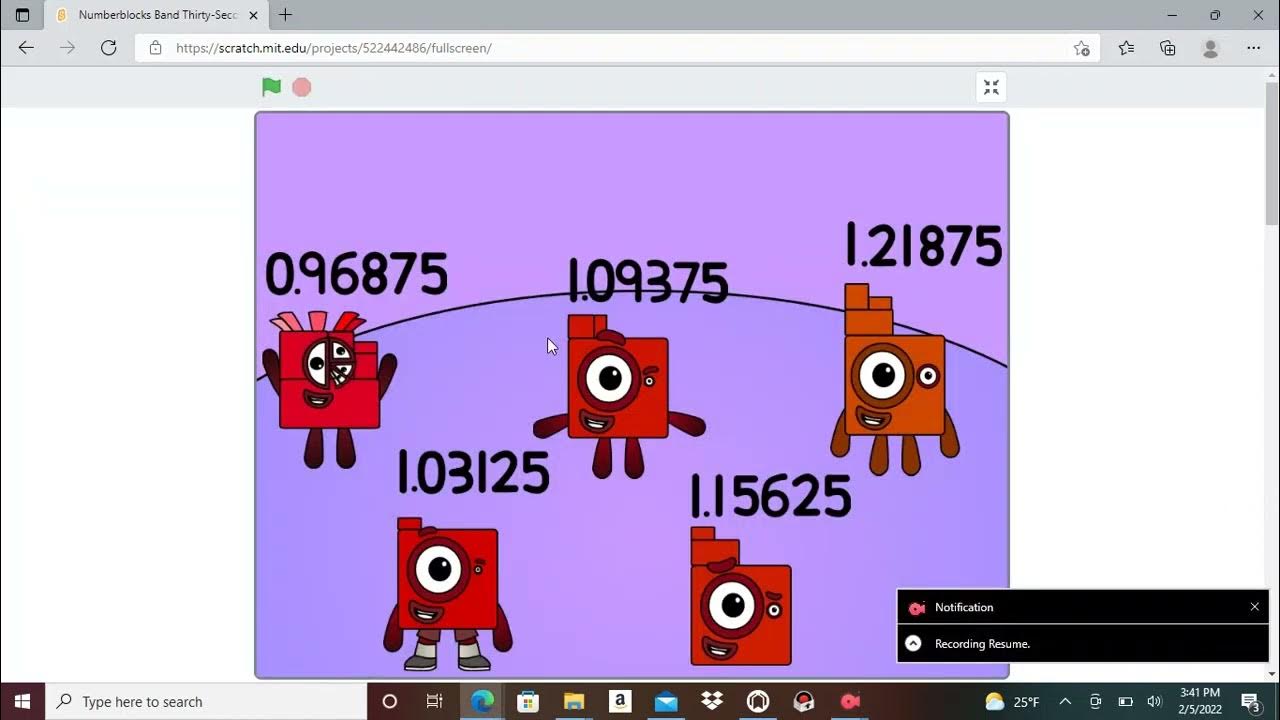Click Microsoft Edge taskbar icon

click(x=482, y=701)
